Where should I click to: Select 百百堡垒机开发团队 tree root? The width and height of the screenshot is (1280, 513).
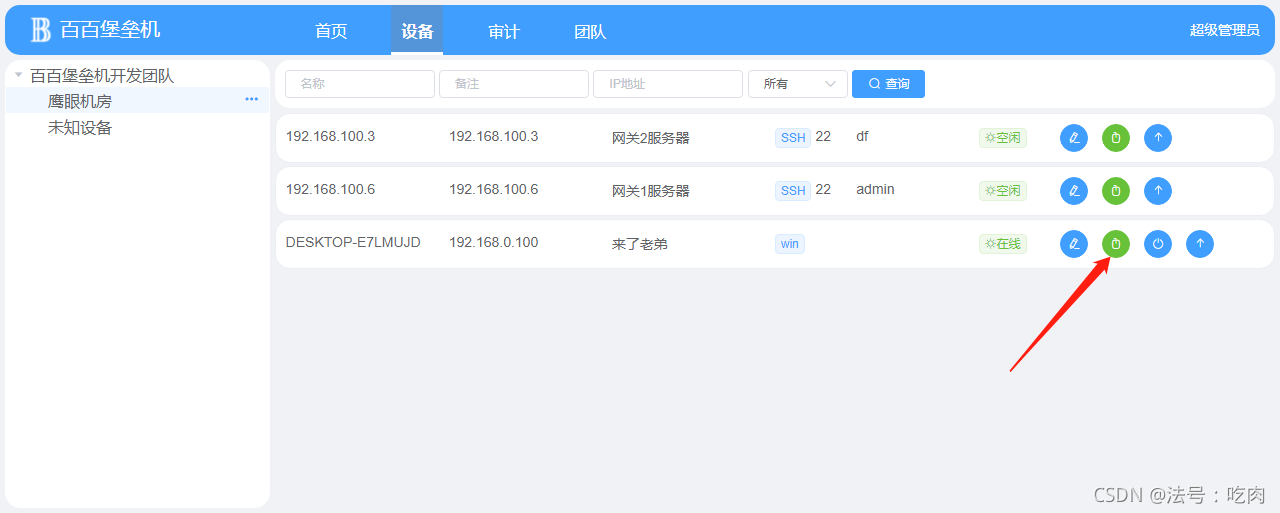pyautogui.click(x=102, y=75)
